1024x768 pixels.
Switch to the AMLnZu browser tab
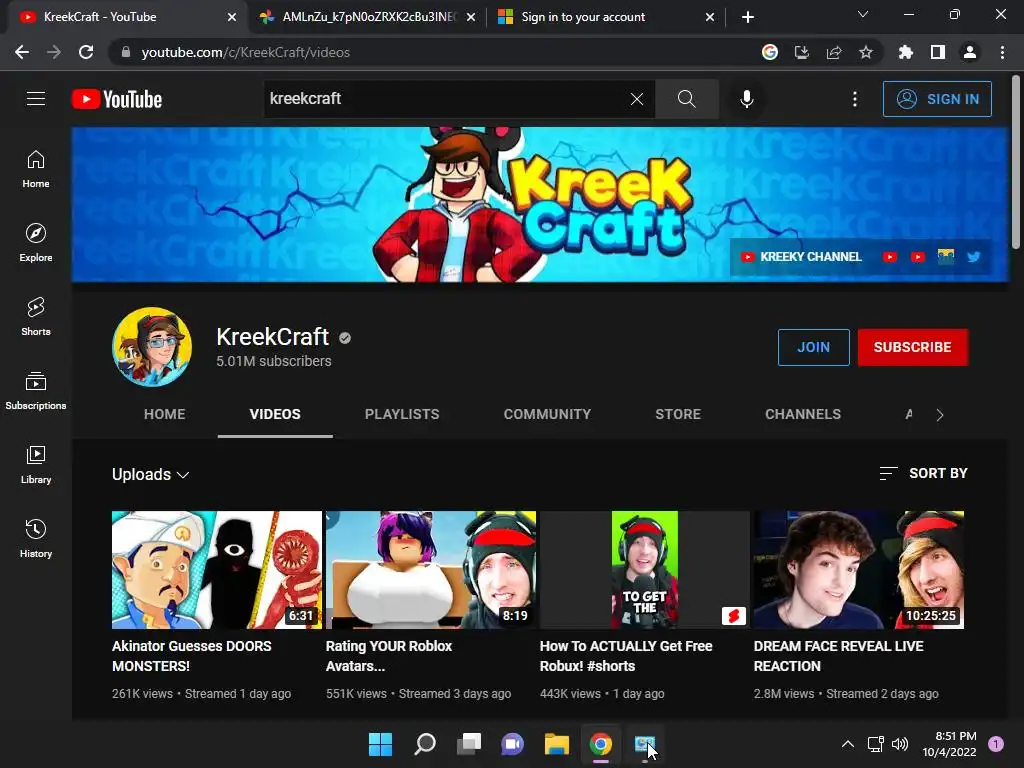click(368, 17)
